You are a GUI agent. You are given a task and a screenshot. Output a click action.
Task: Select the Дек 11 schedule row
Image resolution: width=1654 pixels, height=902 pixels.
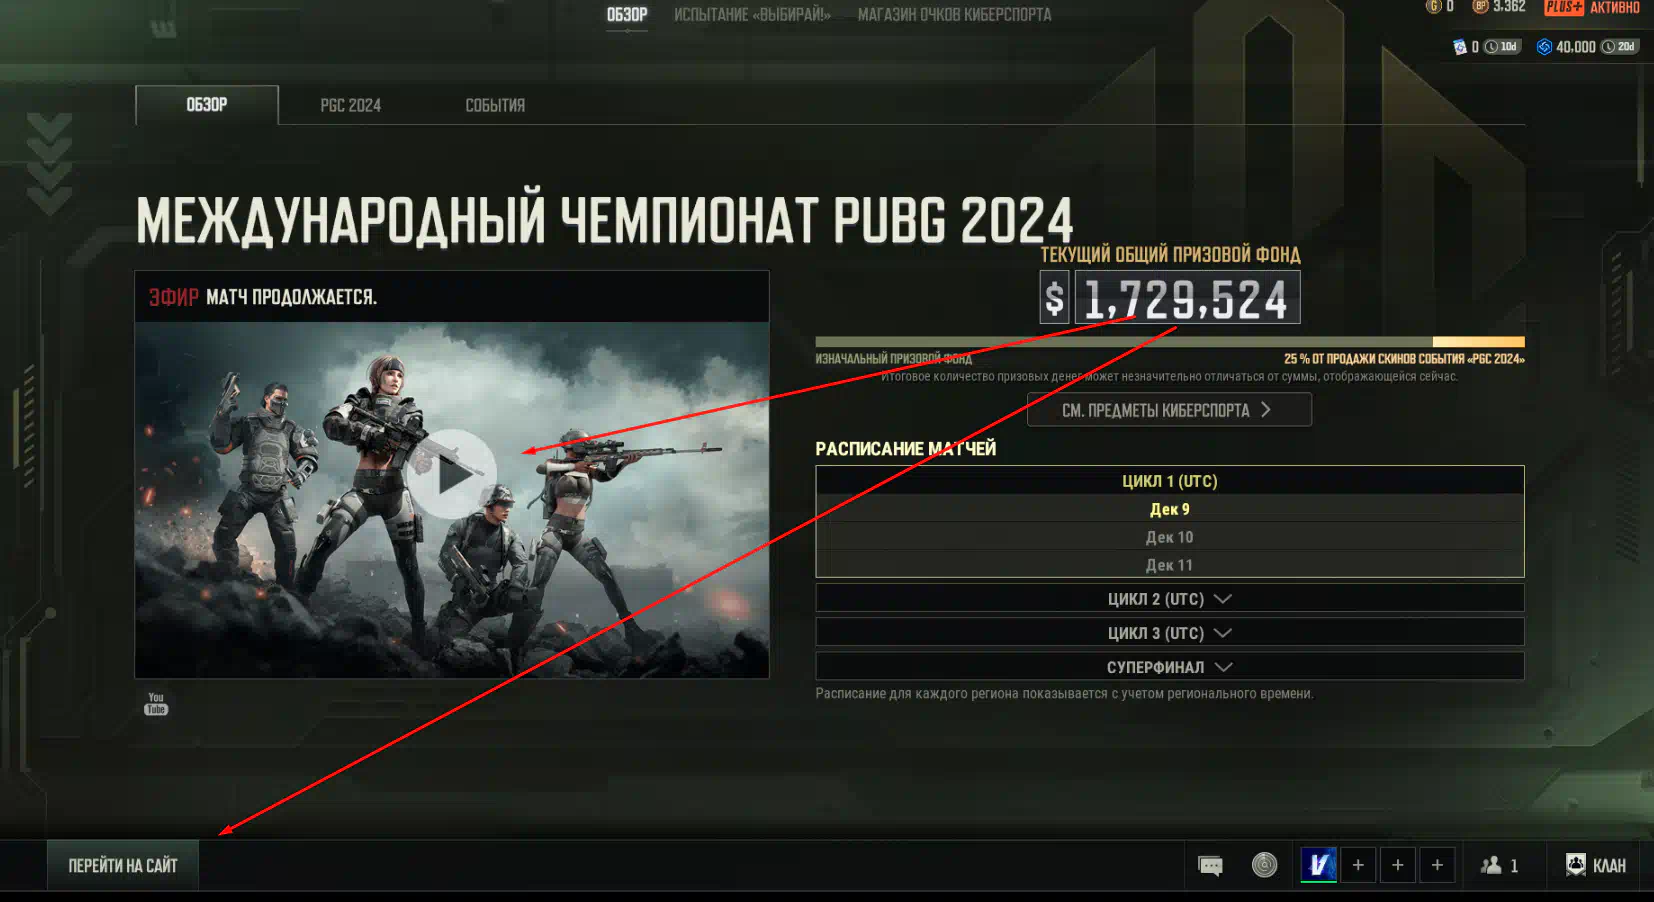(1170, 565)
